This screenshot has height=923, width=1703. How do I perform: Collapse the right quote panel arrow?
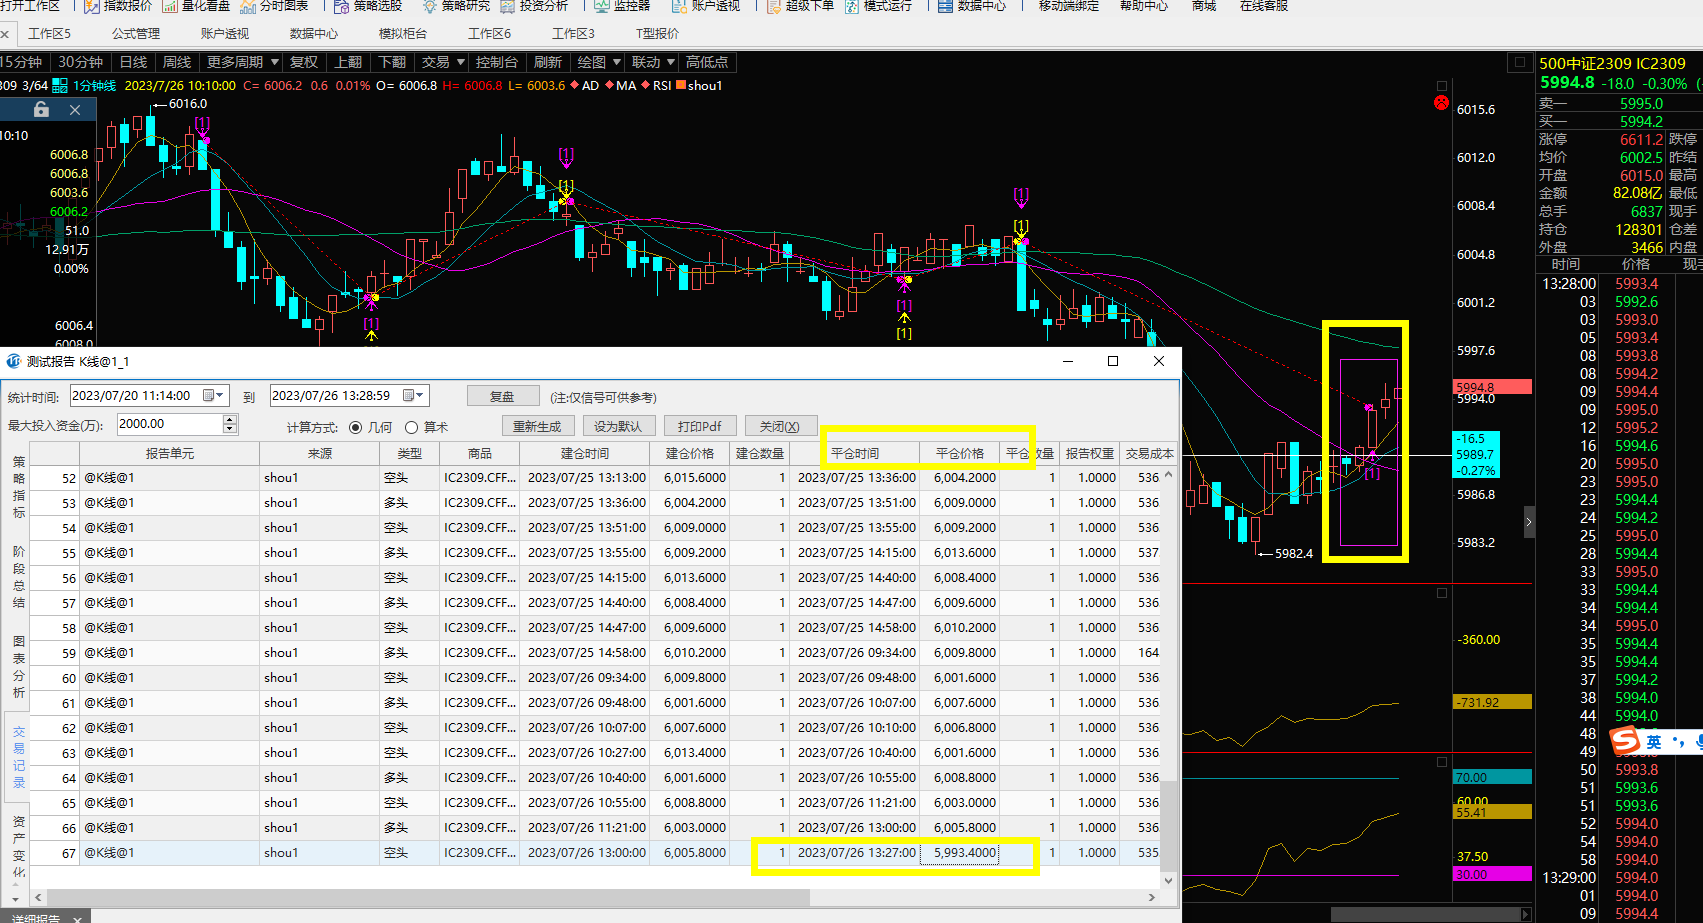click(1529, 522)
